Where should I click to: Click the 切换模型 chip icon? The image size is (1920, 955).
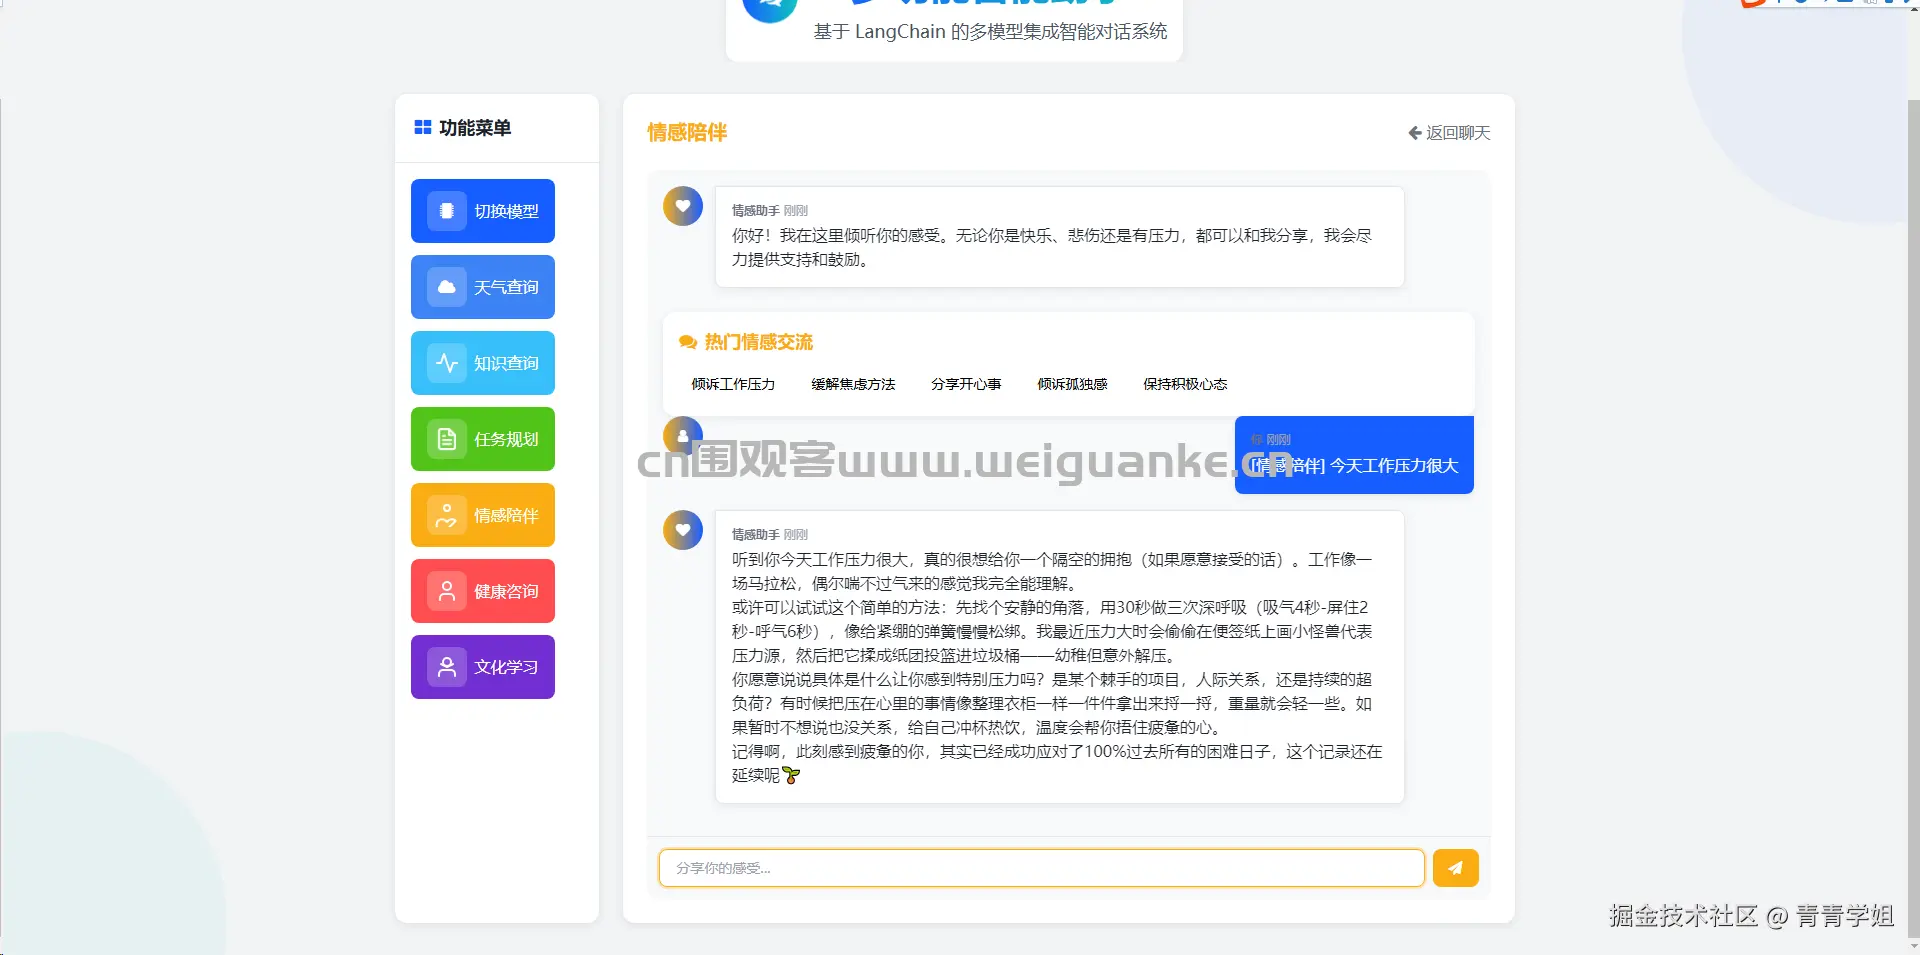pyautogui.click(x=447, y=211)
